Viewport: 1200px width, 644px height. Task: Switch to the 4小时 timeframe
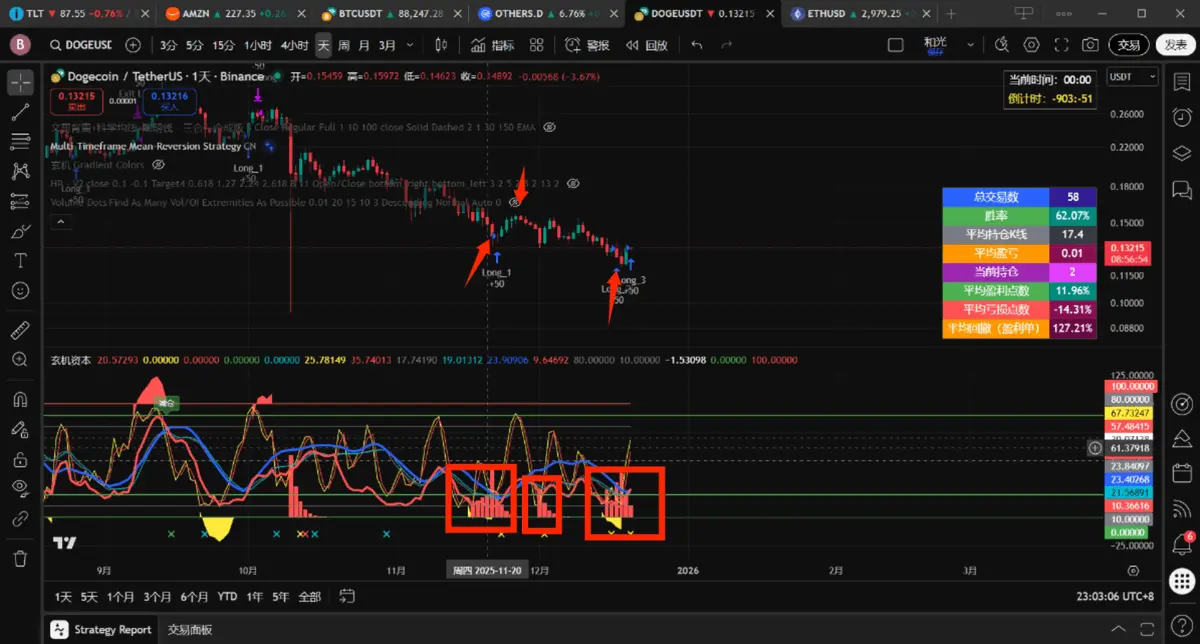(294, 45)
